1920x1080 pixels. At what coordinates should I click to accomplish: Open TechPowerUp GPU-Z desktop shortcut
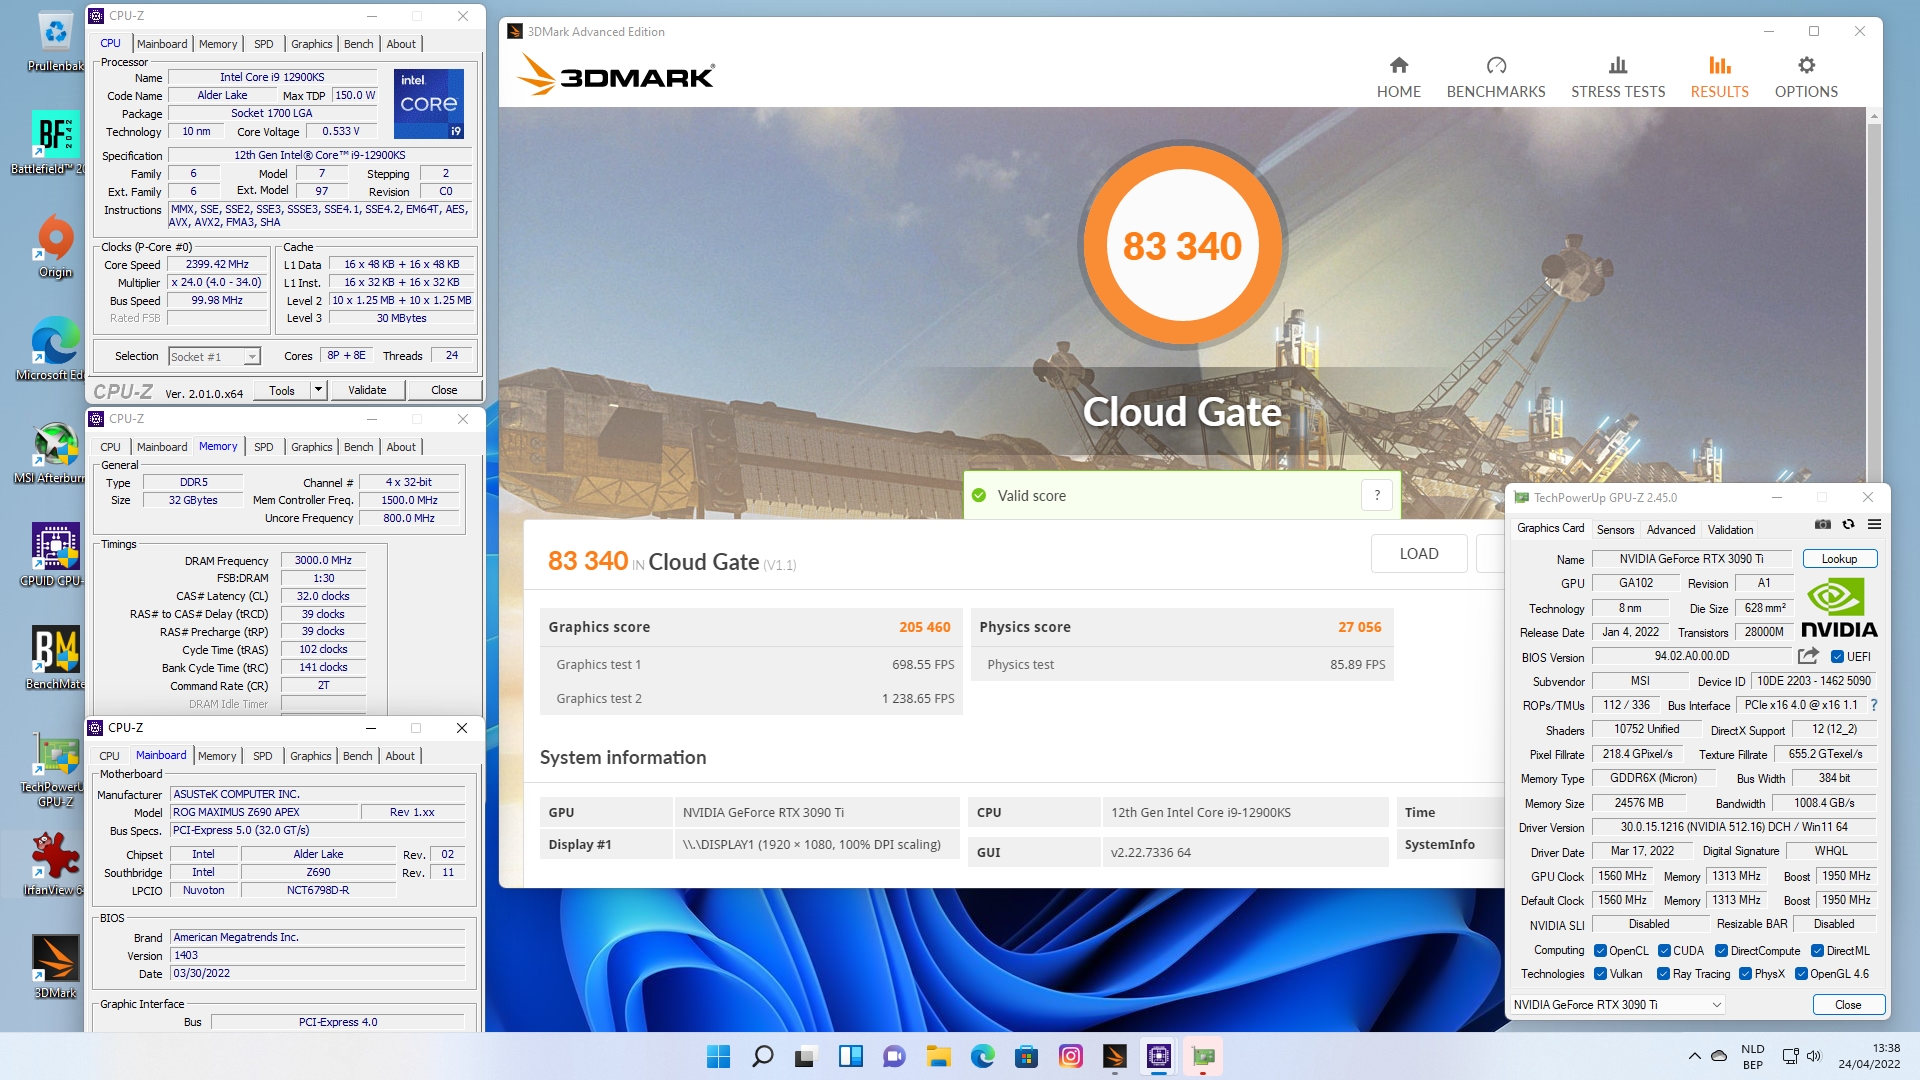[x=55, y=770]
